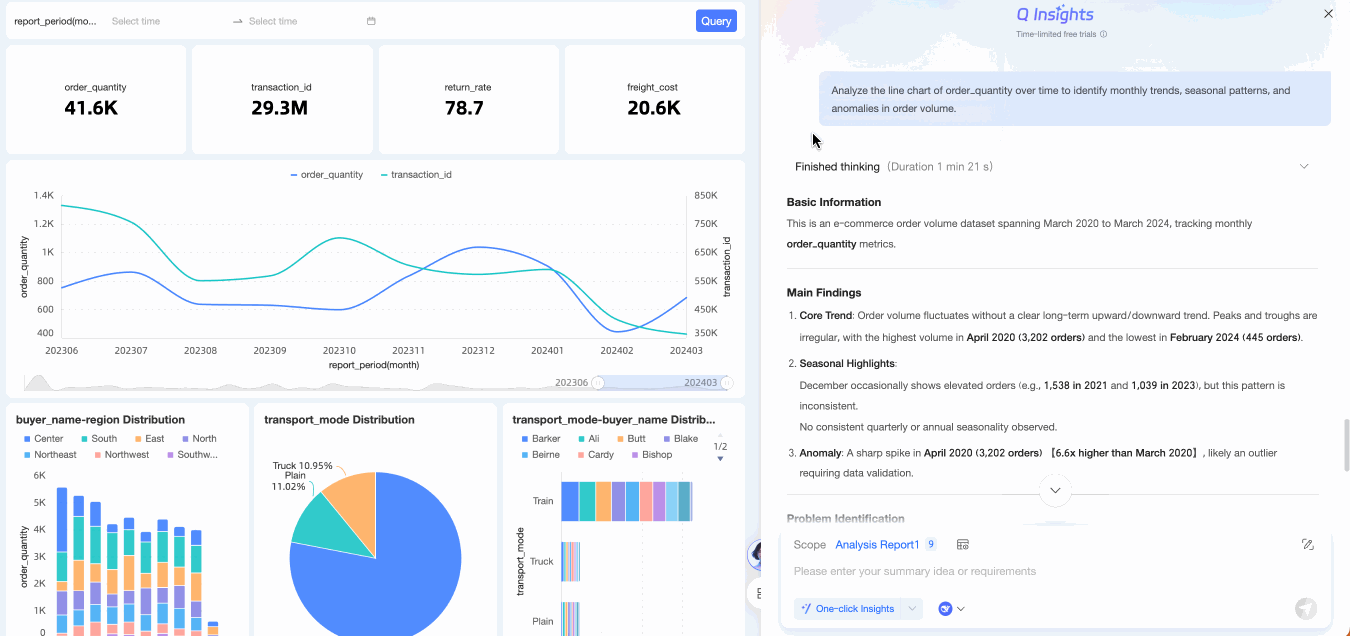This screenshot has height=636, width=1350.
Task: Toggle Cardy legend item
Action: click(x=594, y=455)
